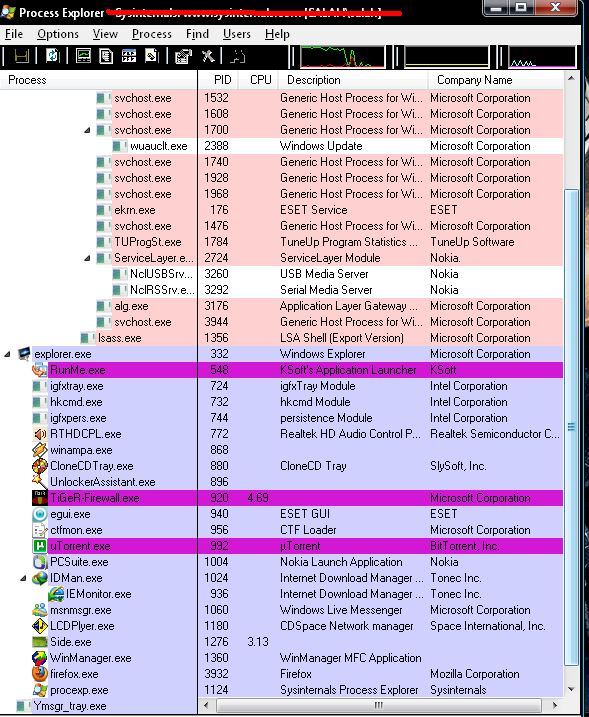This screenshot has width=589, height=717.
Task: Sort by the PID column header
Action: tap(218, 80)
